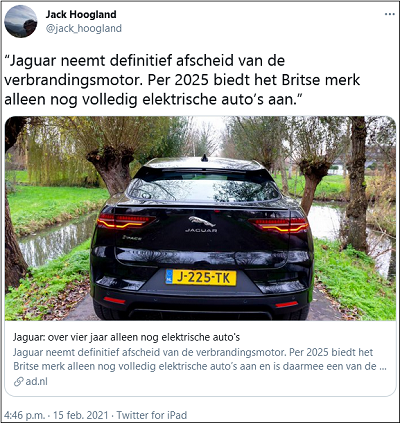Viewport: 400px width, 423px height.
Task: Click the right red tail light of the car
Action: point(280,225)
